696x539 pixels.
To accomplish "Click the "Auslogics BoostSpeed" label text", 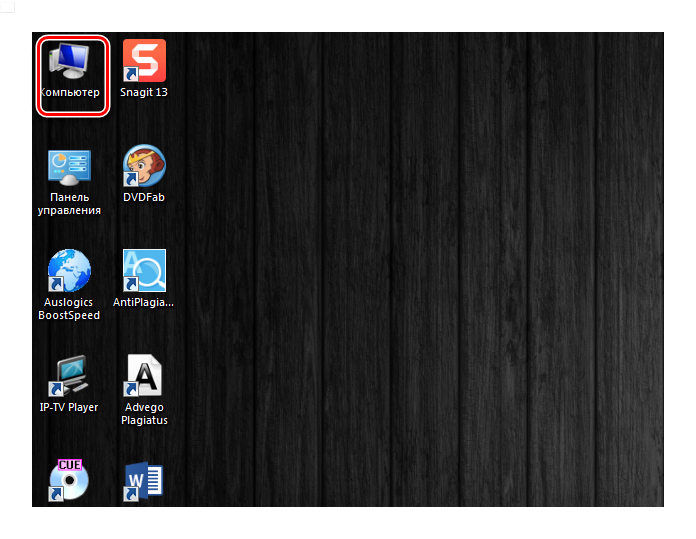I will click(x=70, y=309).
